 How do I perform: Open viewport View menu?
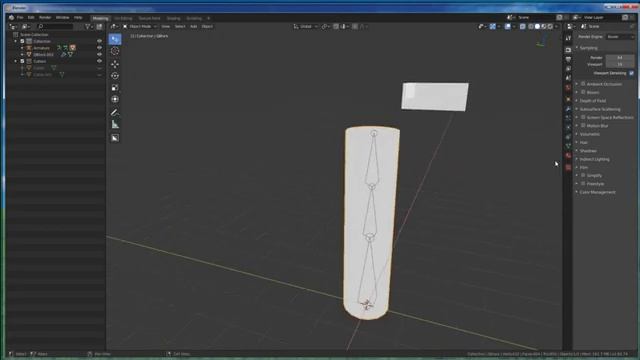click(165, 27)
